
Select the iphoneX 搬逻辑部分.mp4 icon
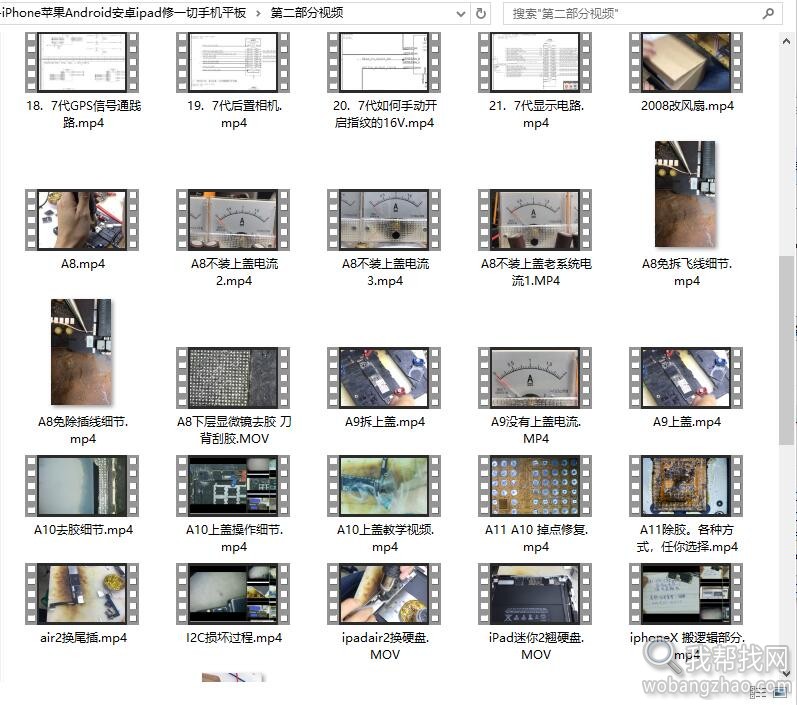[686, 594]
